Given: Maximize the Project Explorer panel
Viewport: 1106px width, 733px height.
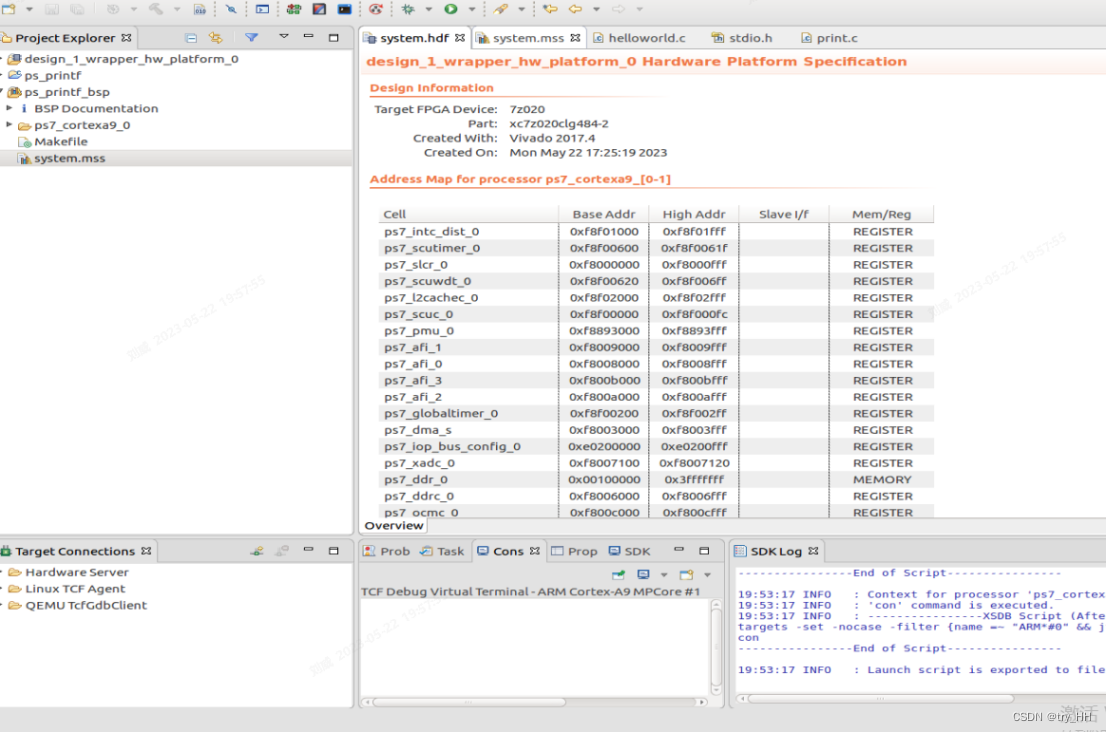Looking at the screenshot, I should 334,37.
